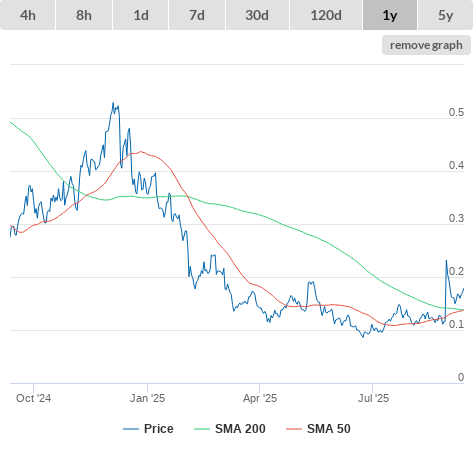Click the remove graph button
This screenshot has height=455, width=474.
click(426, 45)
